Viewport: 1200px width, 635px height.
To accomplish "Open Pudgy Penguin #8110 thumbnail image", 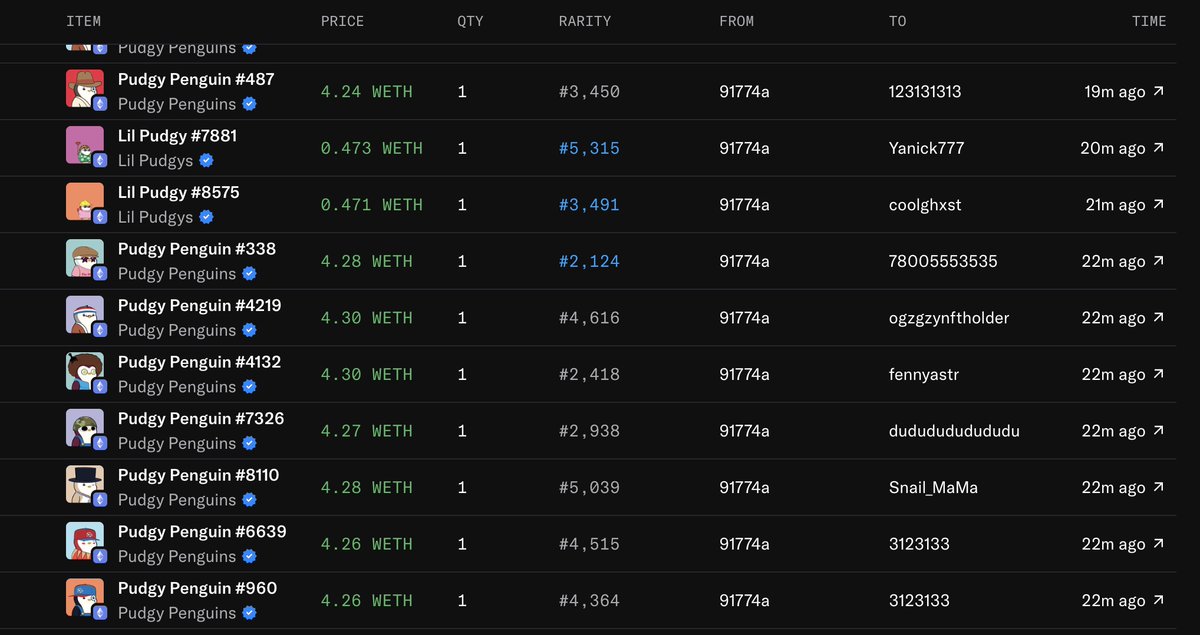I will (84, 484).
